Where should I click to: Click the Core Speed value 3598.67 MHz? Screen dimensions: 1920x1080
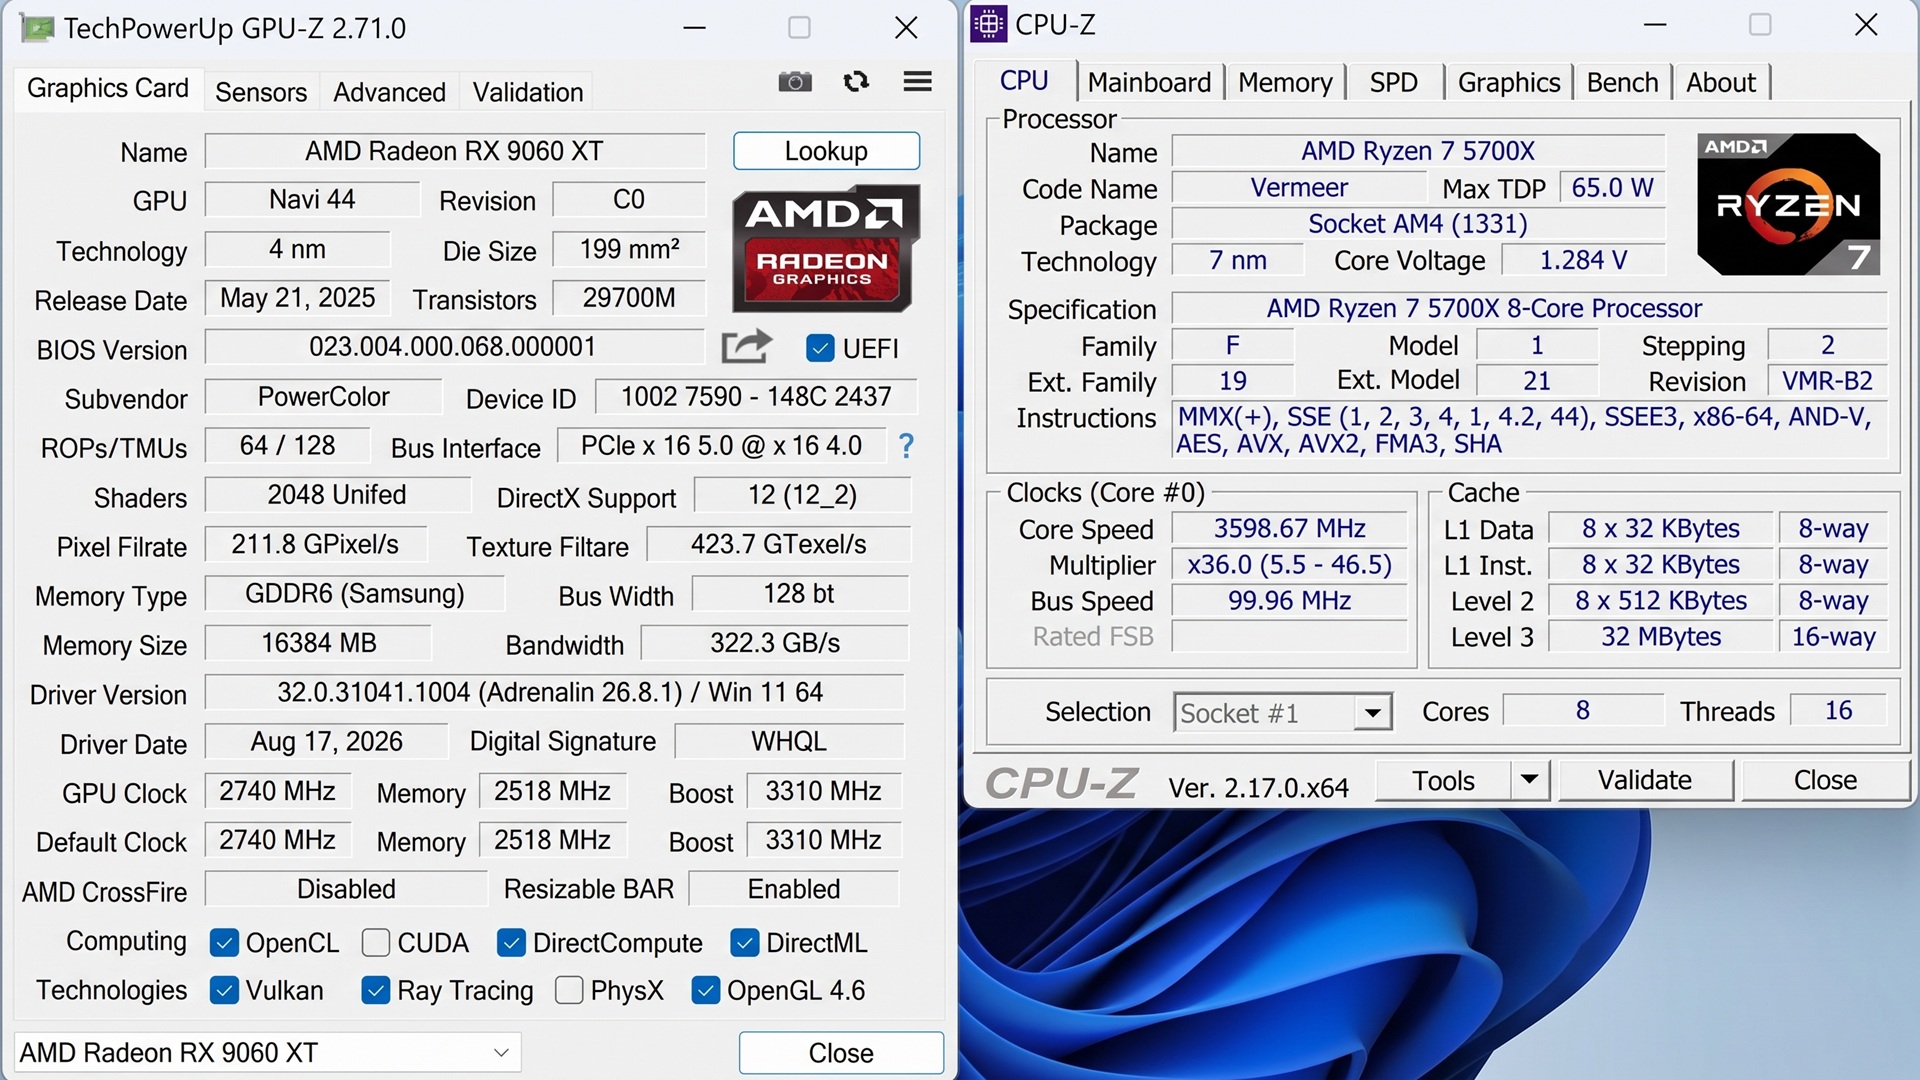pyautogui.click(x=1289, y=528)
